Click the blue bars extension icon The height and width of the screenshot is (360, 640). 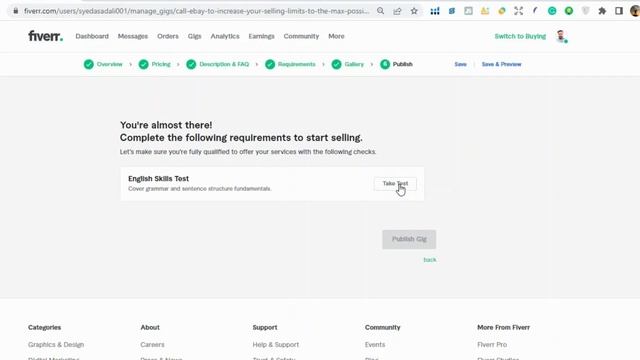tap(435, 11)
